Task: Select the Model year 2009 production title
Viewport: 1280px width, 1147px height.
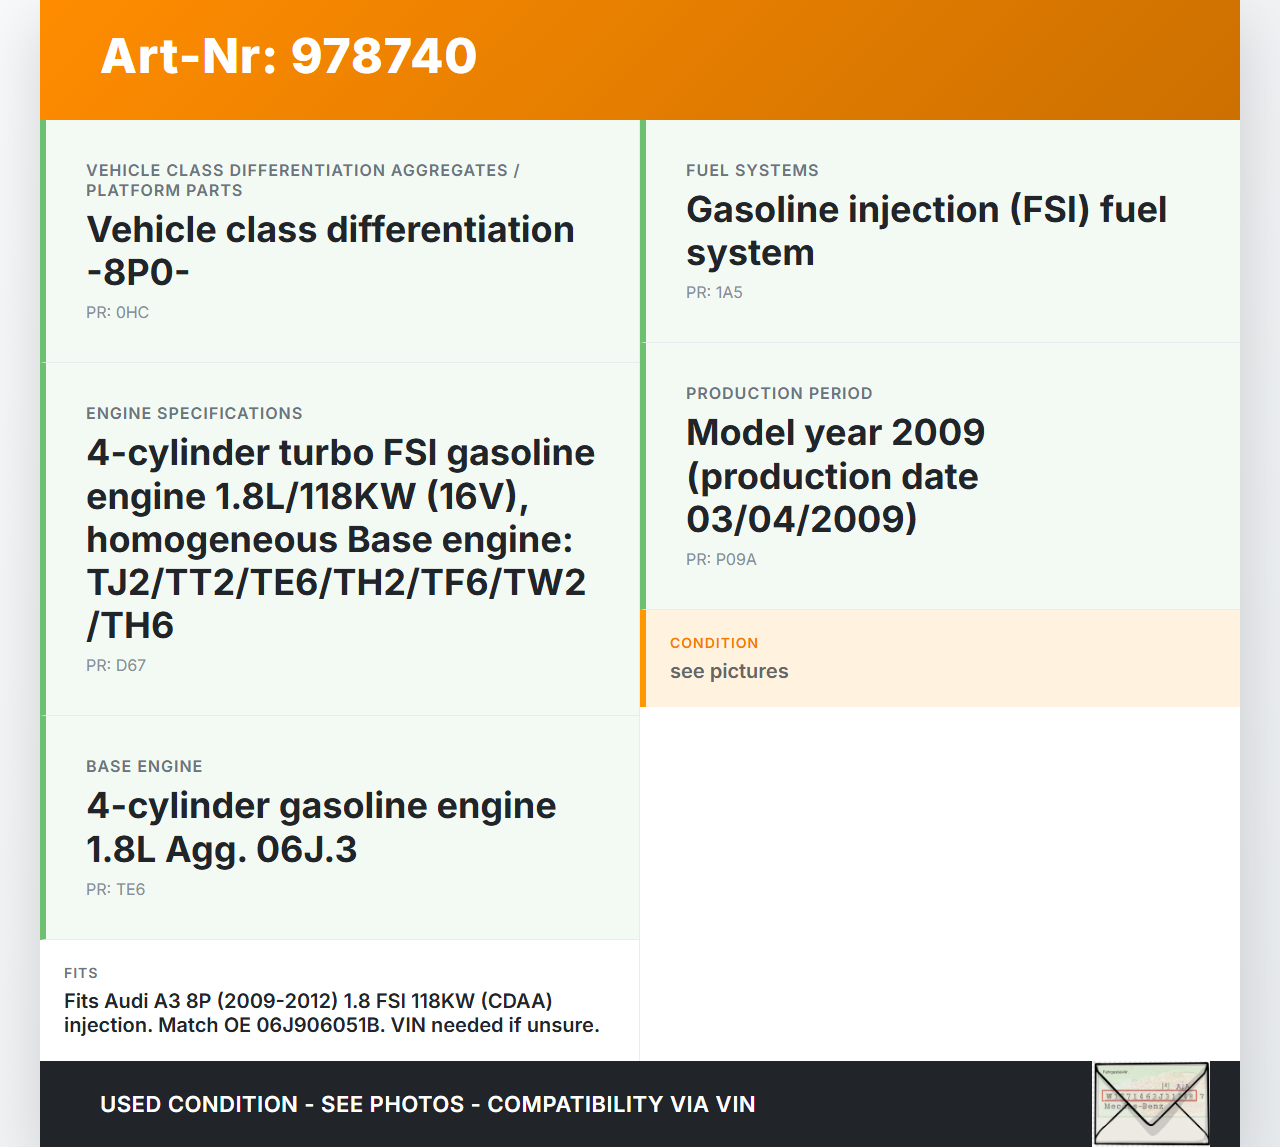Action: tap(835, 475)
